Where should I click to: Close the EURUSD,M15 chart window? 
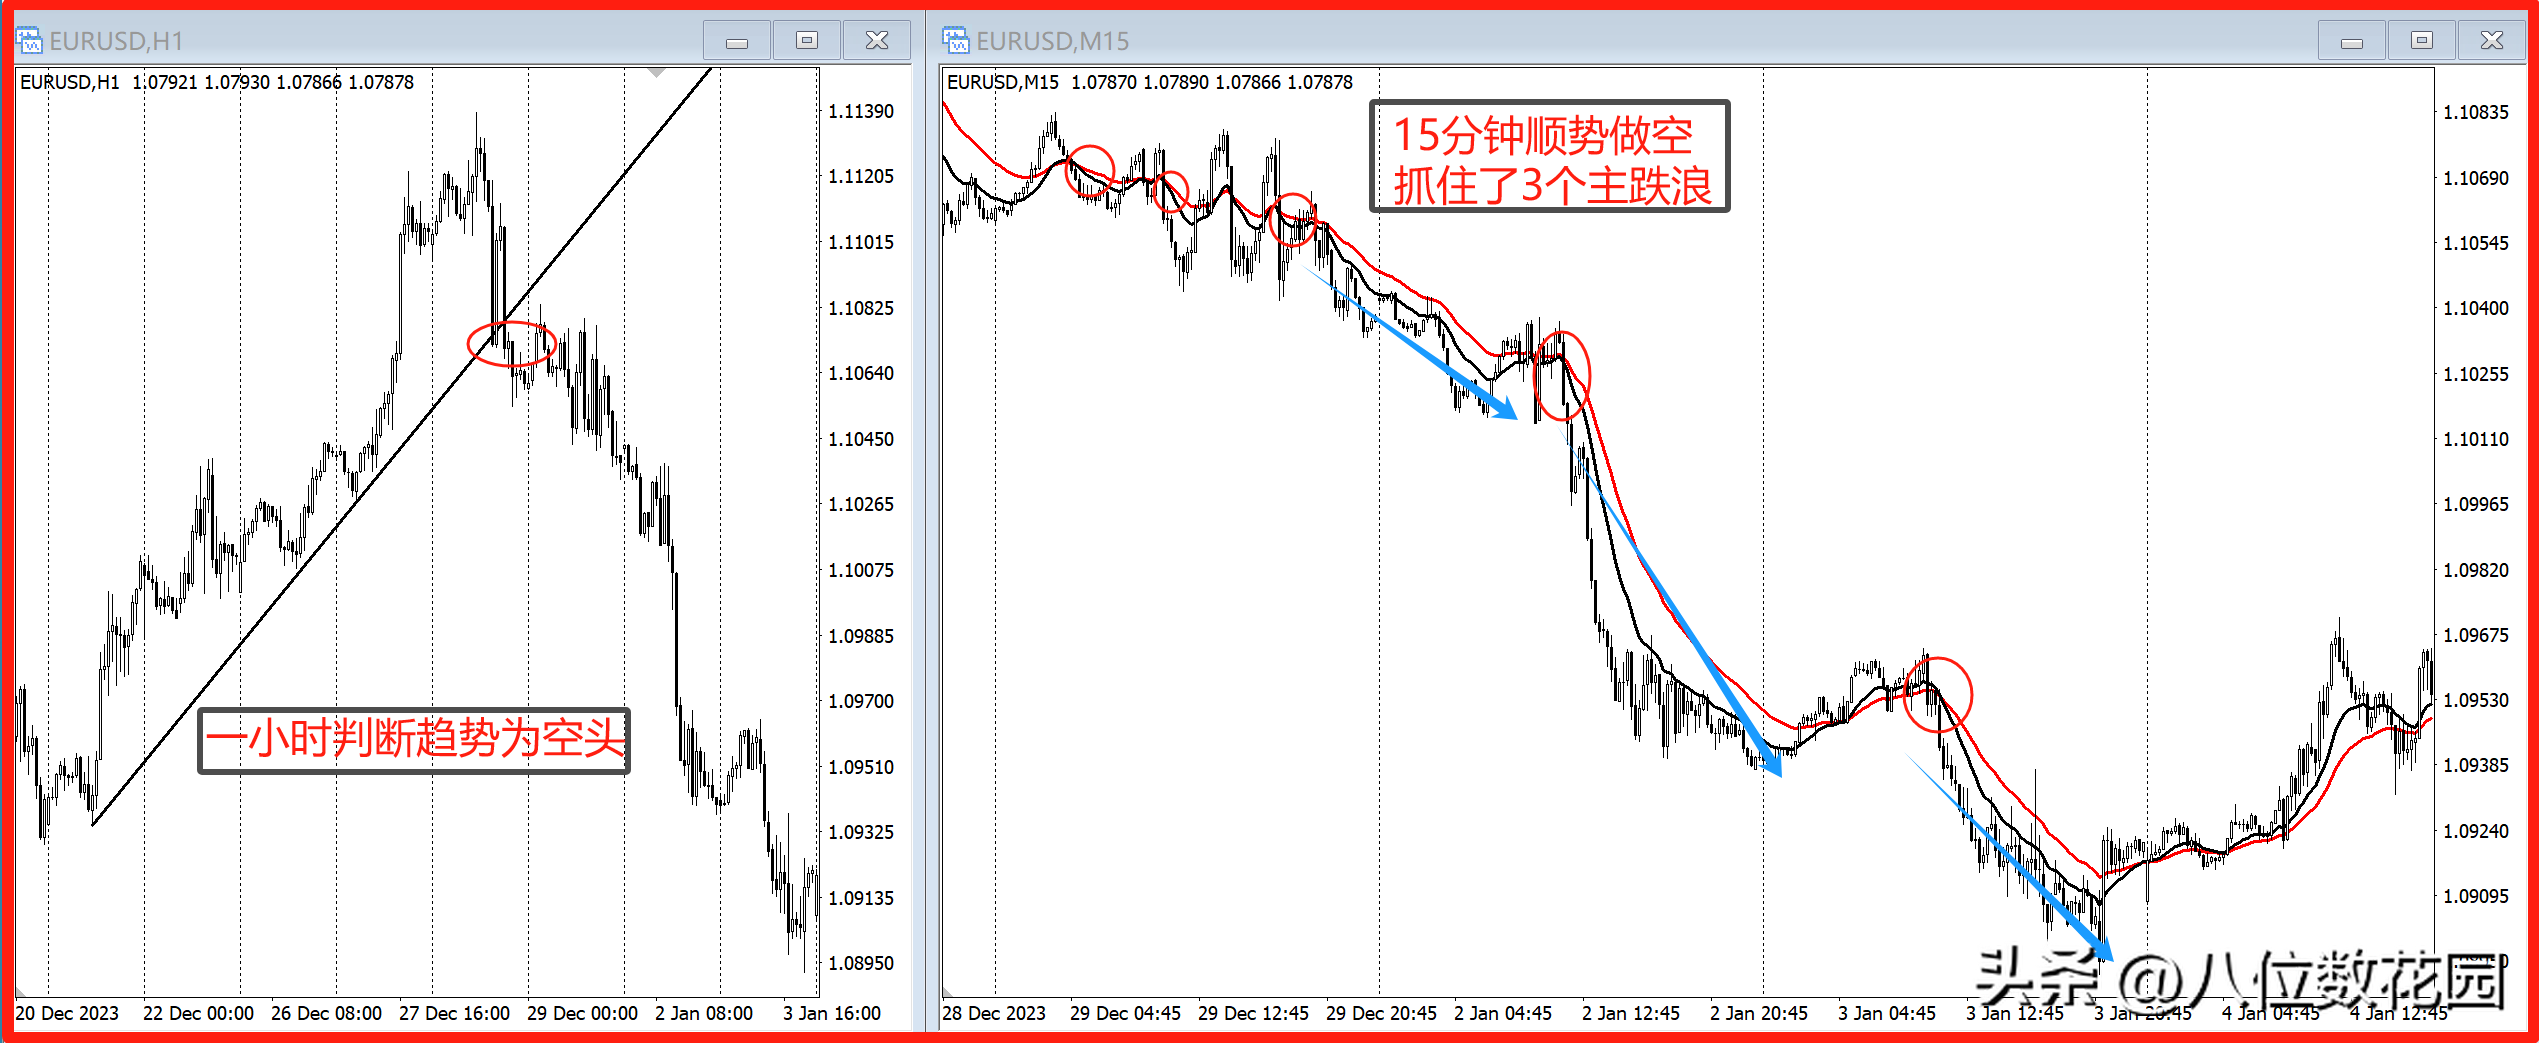pos(2492,41)
